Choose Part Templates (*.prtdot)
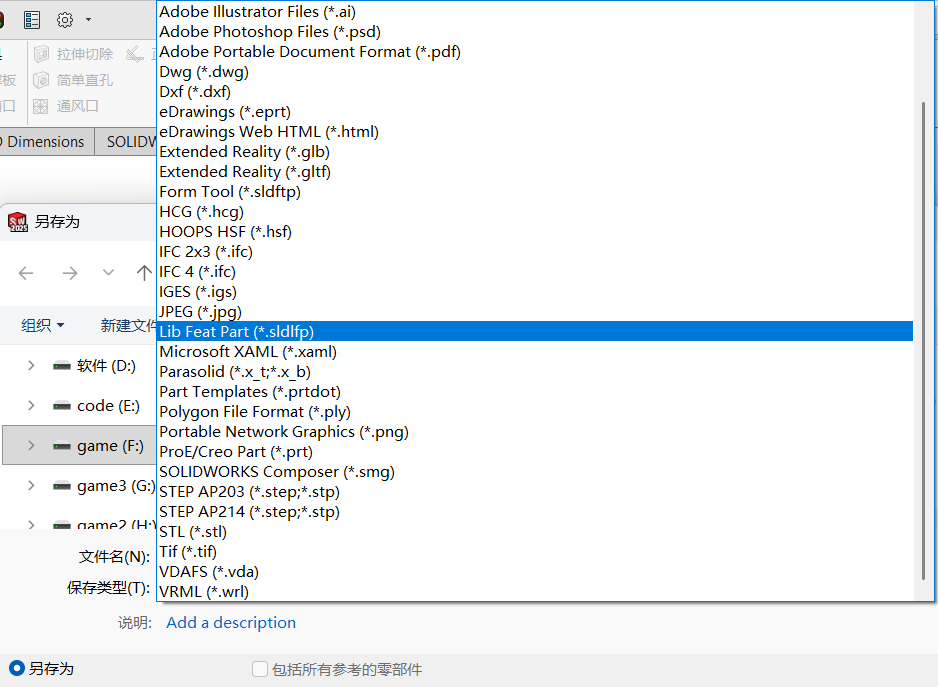This screenshot has height=687, width=938. pos(534,392)
